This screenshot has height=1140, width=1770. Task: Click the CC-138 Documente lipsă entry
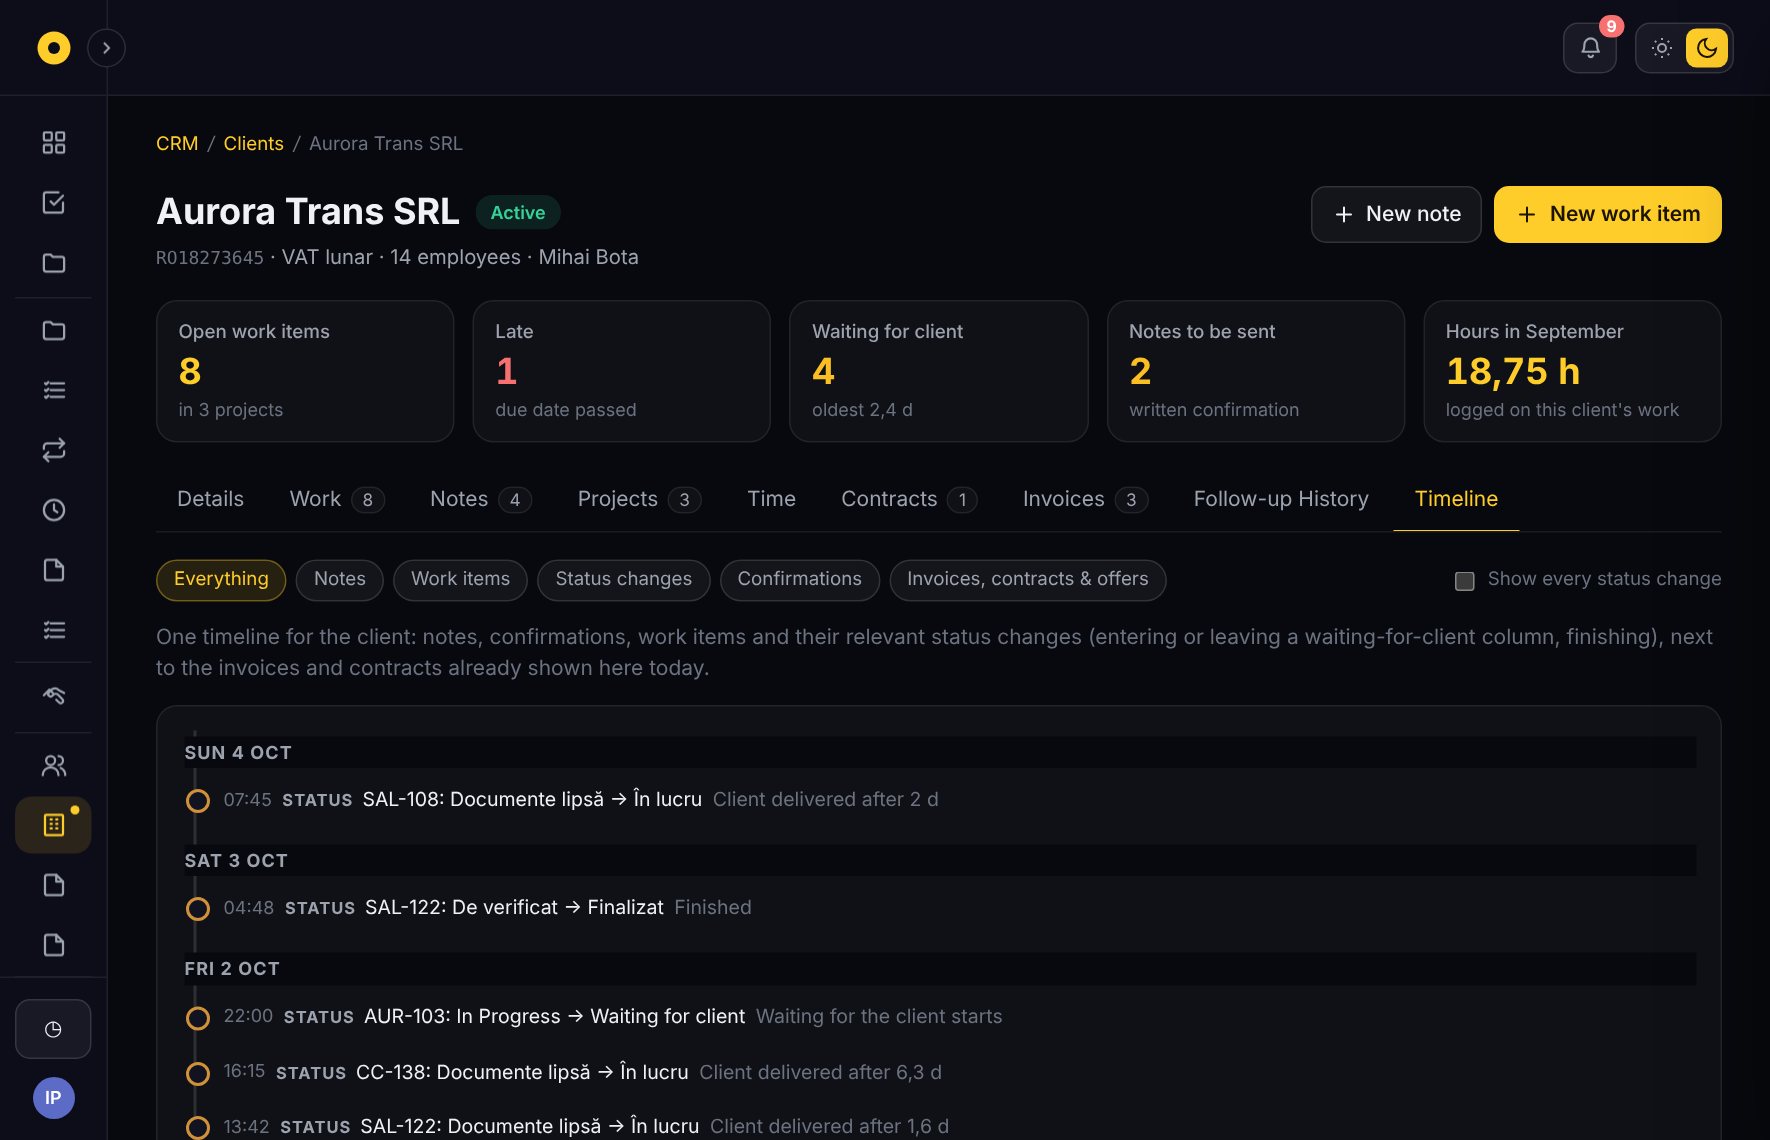click(x=522, y=1073)
